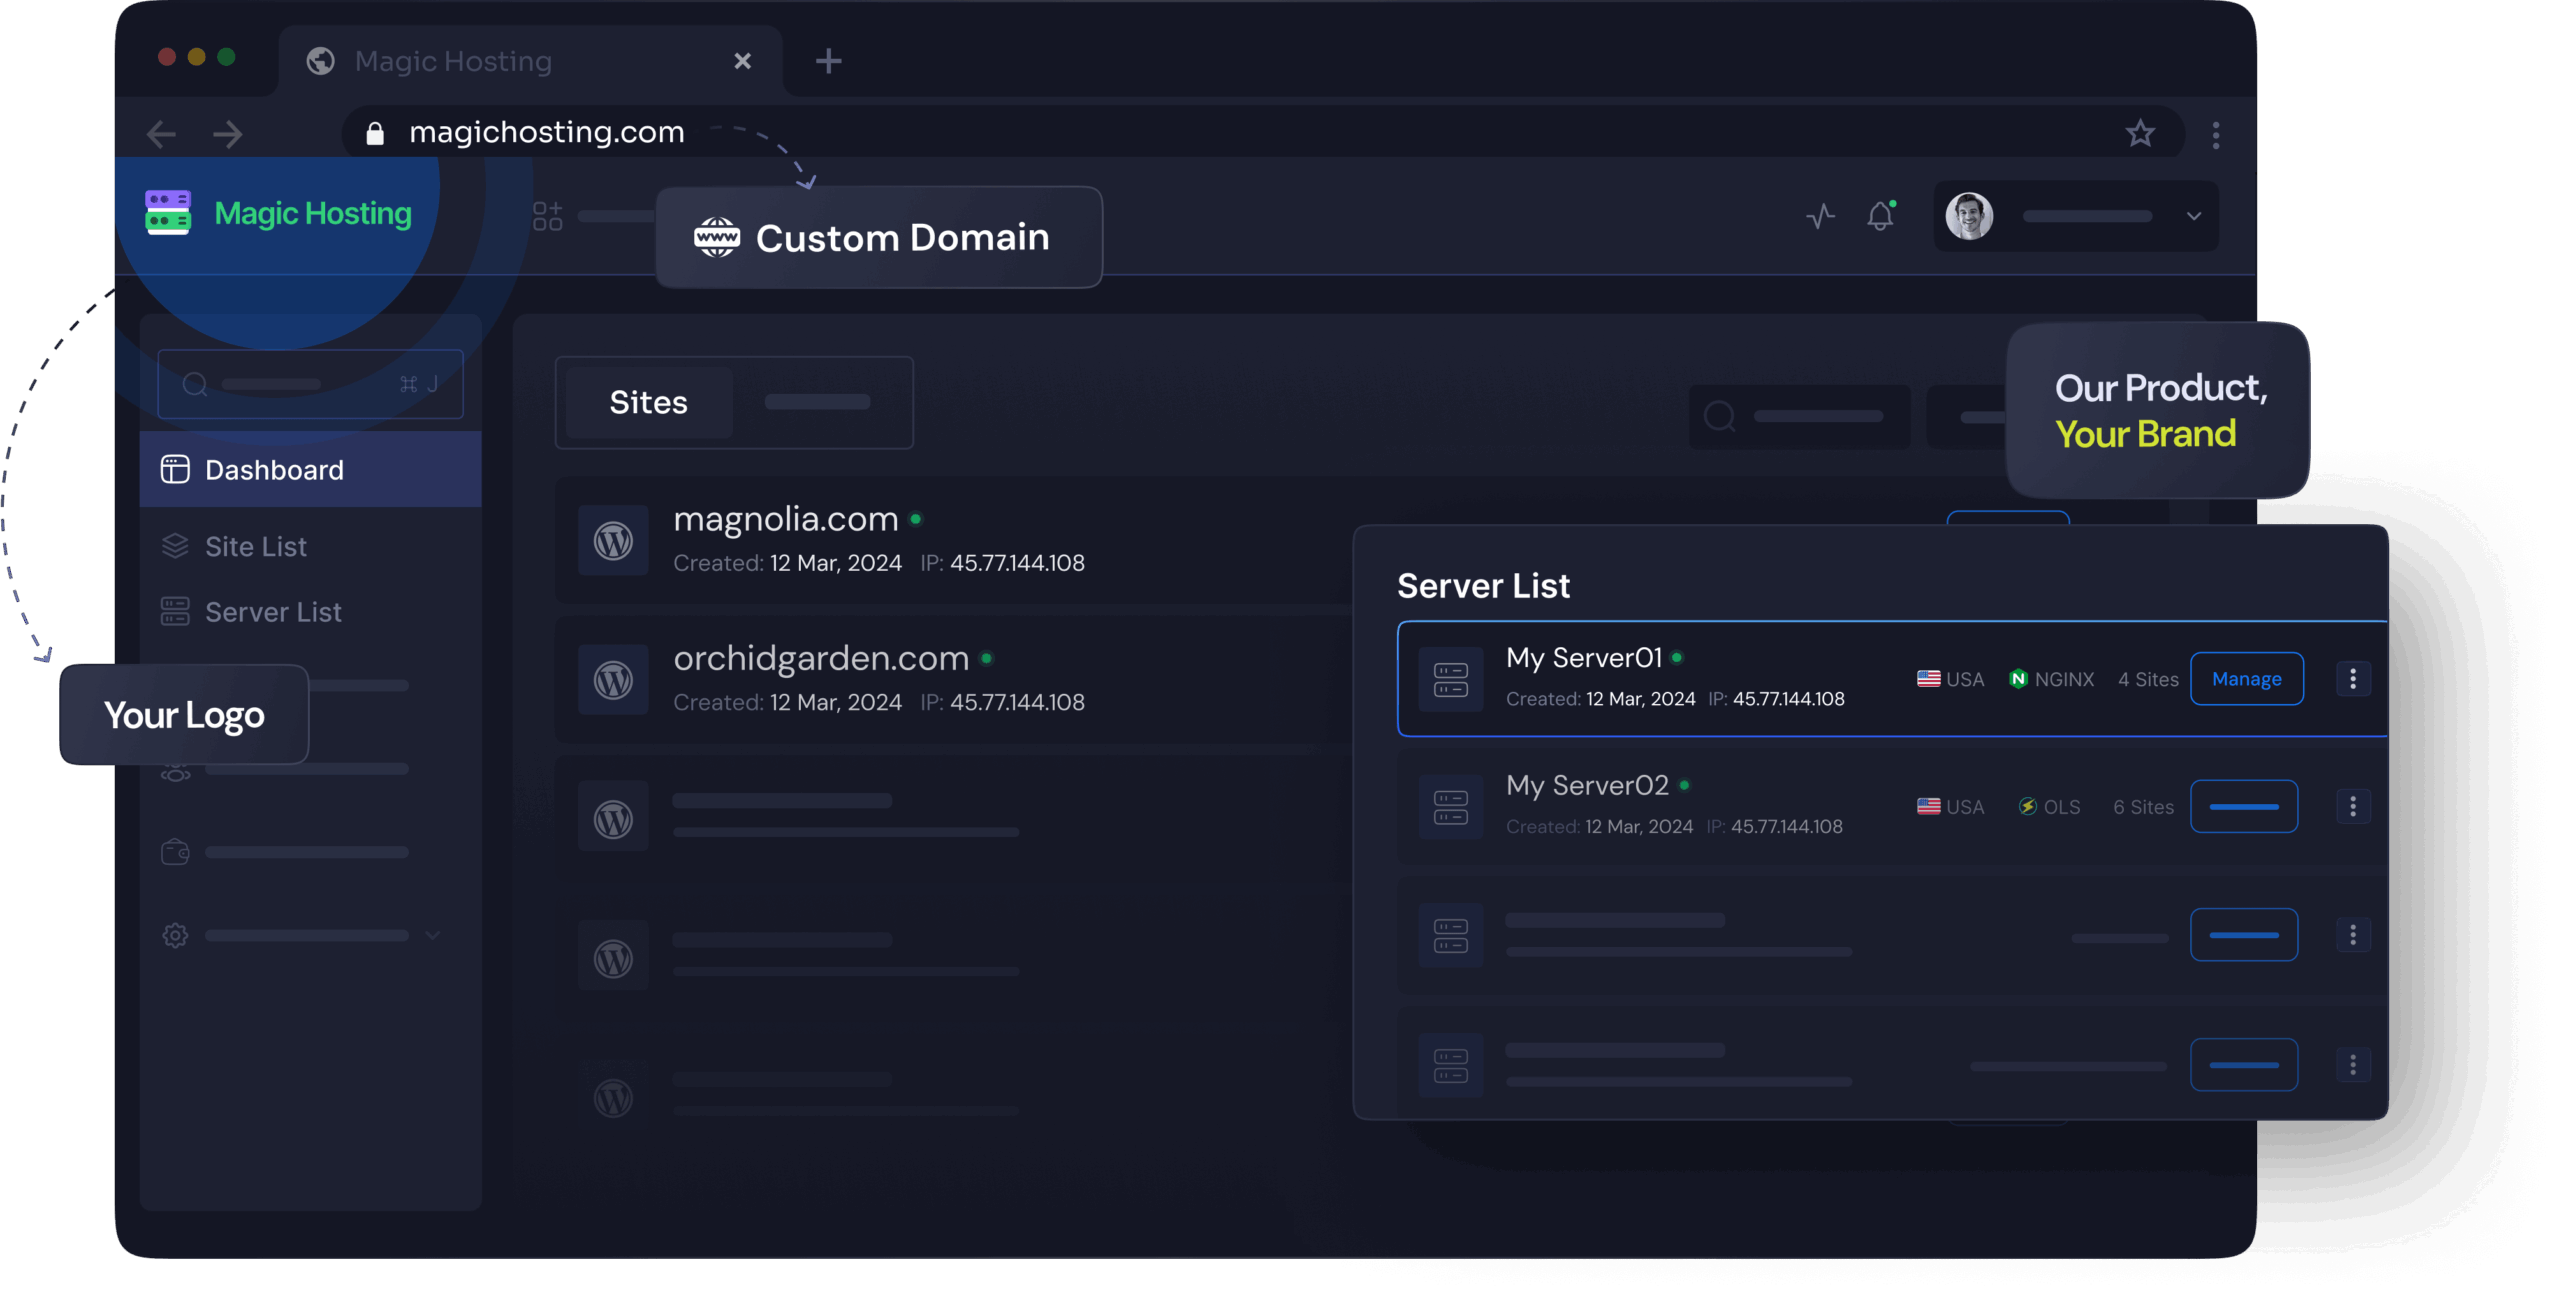Click WordPress icon for magnolia.com
The width and height of the screenshot is (2560, 1292).
coord(613,541)
